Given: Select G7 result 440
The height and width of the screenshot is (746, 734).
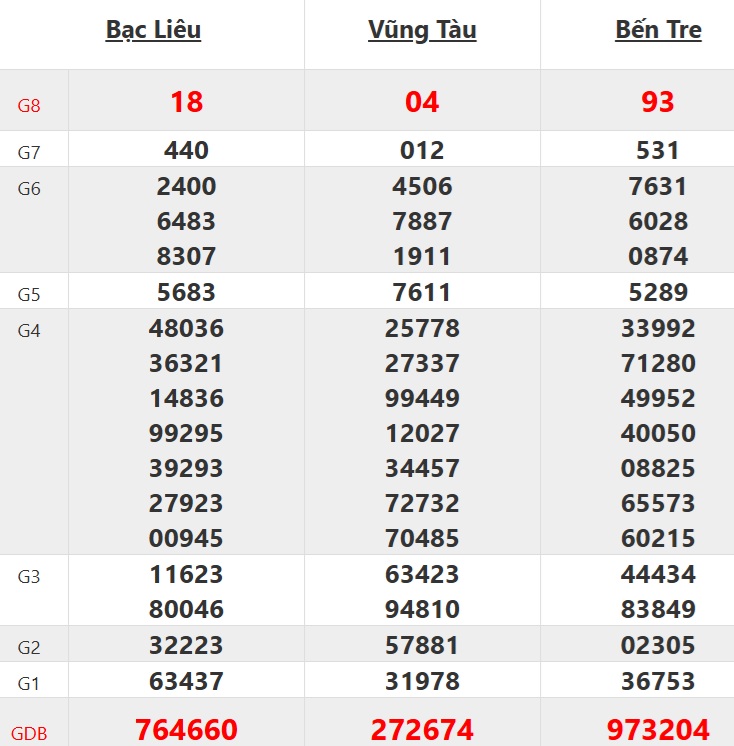Looking at the screenshot, I should tap(186, 150).
